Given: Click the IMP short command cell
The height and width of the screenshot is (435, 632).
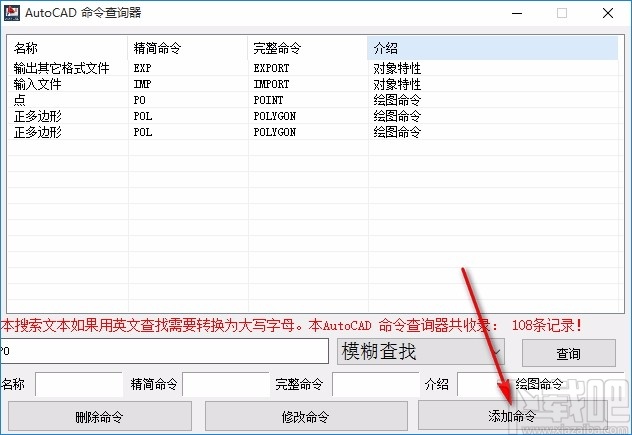Looking at the screenshot, I should tap(142, 84).
